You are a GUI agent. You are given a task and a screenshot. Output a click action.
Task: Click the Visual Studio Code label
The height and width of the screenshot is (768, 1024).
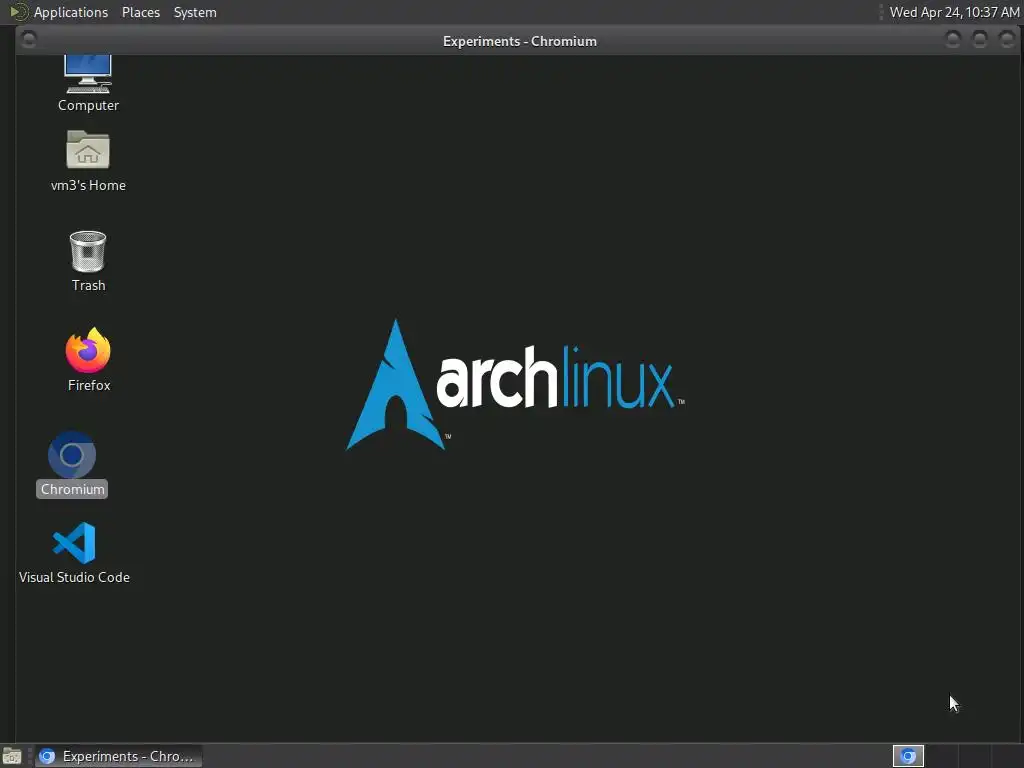[x=74, y=577]
